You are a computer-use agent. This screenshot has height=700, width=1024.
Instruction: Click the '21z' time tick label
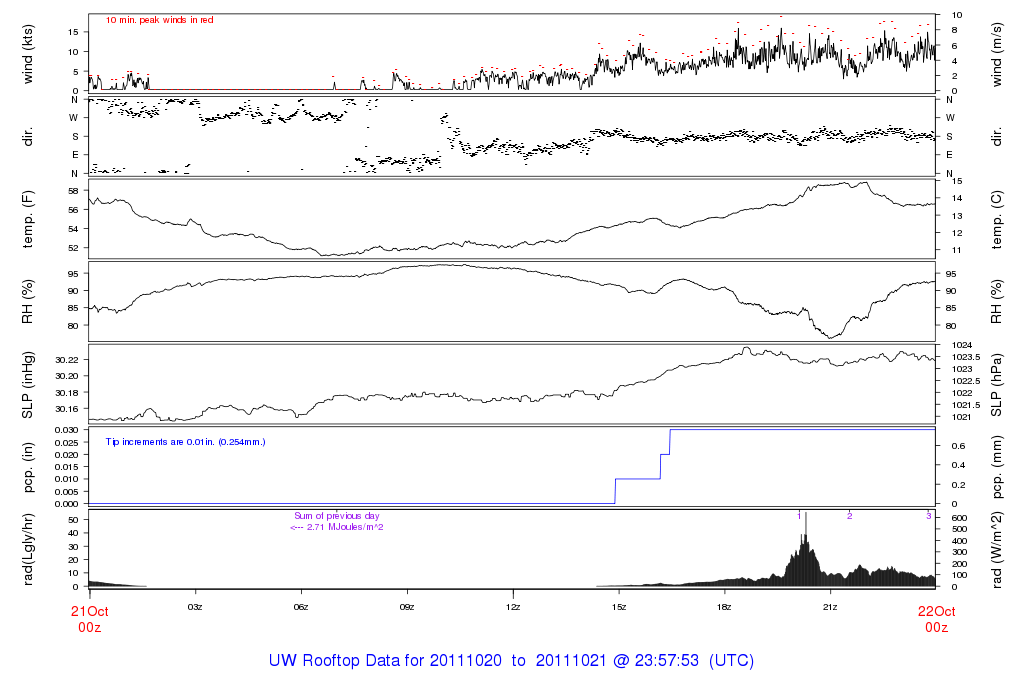pyautogui.click(x=830, y=607)
